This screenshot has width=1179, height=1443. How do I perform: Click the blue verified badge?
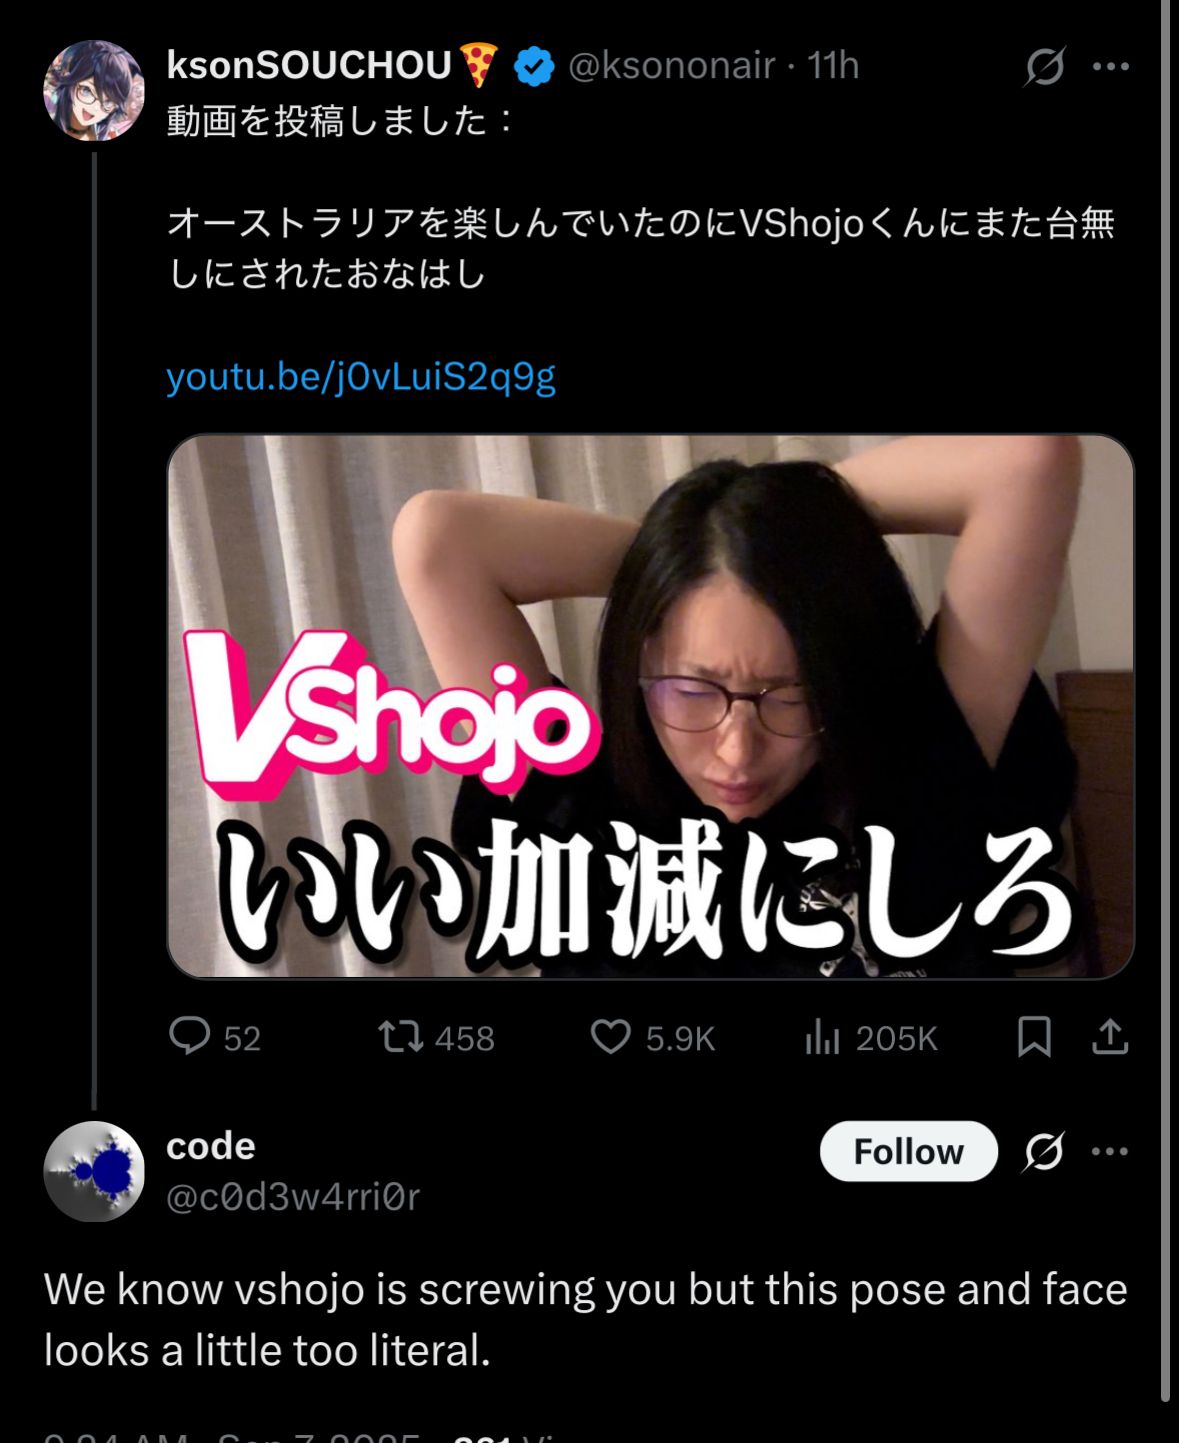click(534, 66)
